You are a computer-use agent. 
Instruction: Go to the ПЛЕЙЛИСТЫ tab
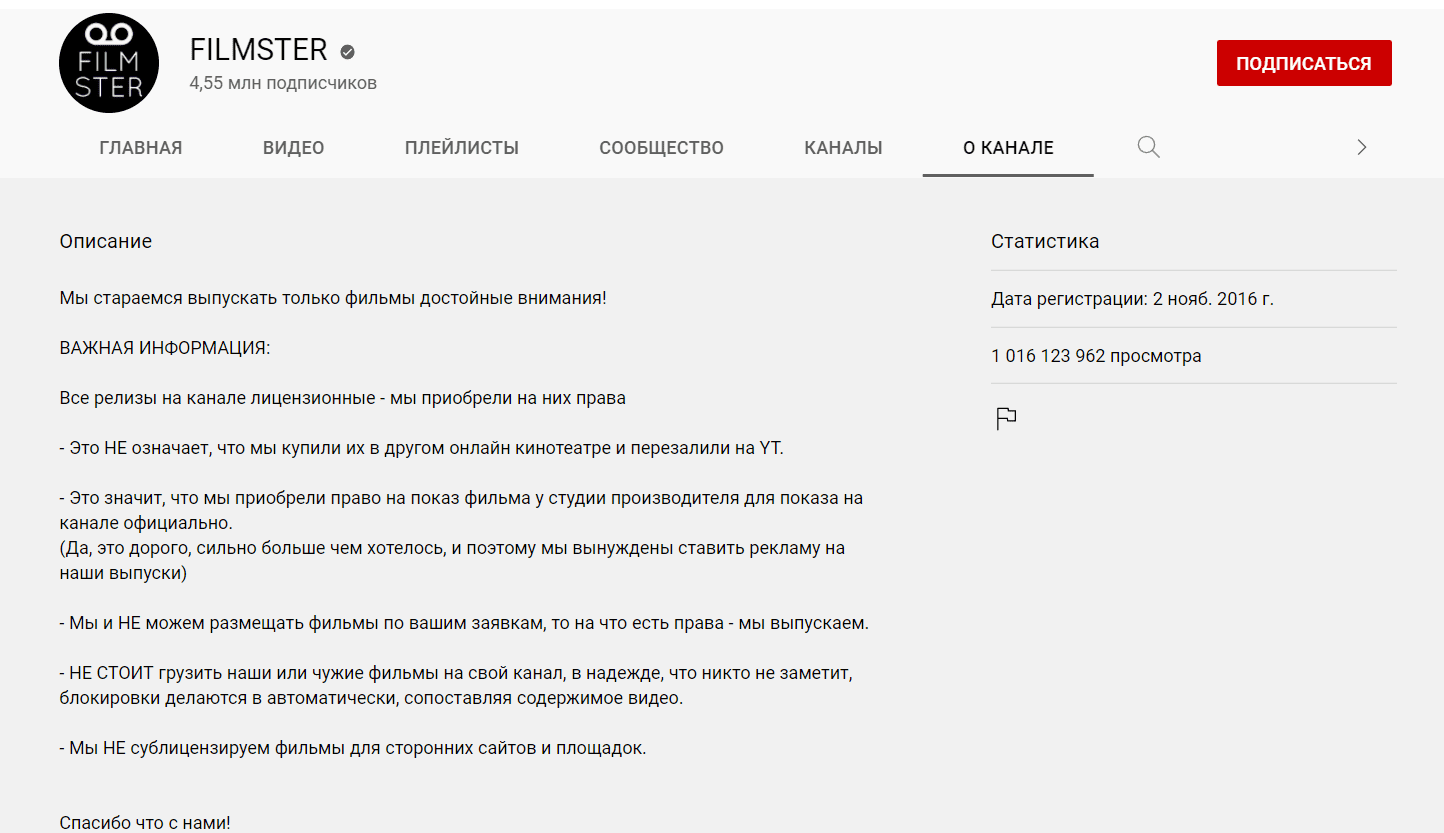[462, 148]
